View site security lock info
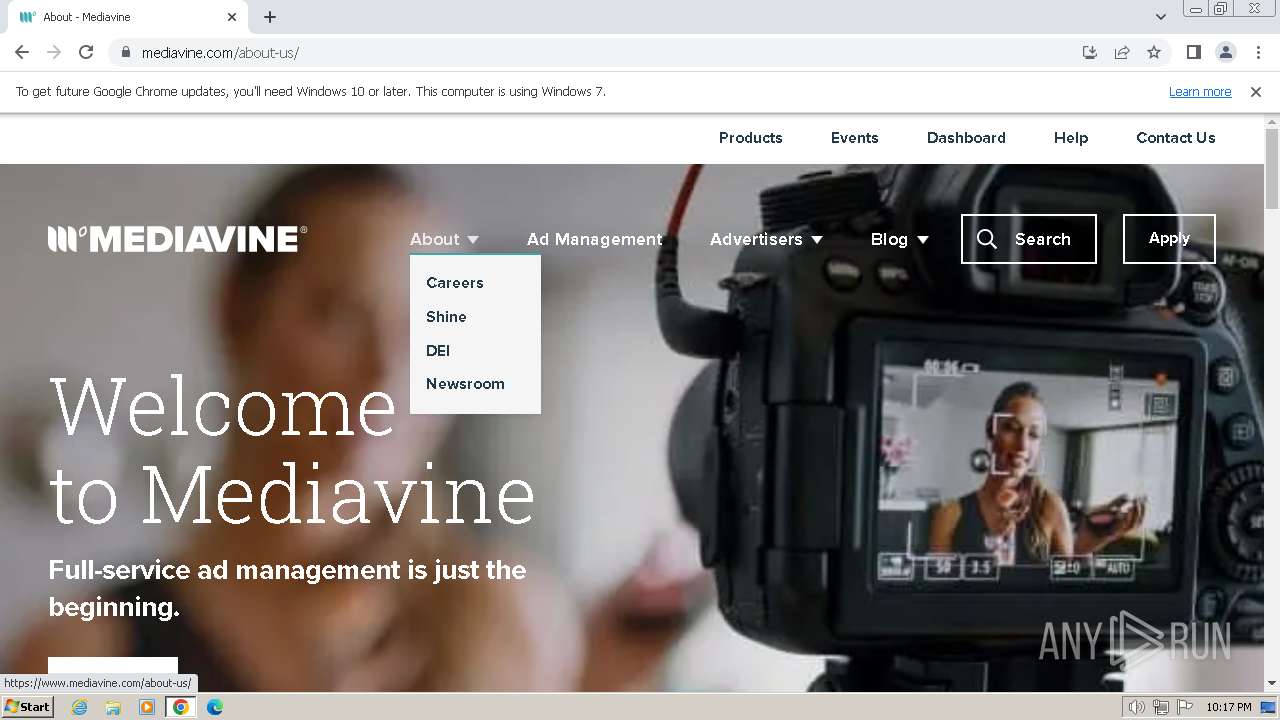This screenshot has width=1280, height=720. (125, 53)
